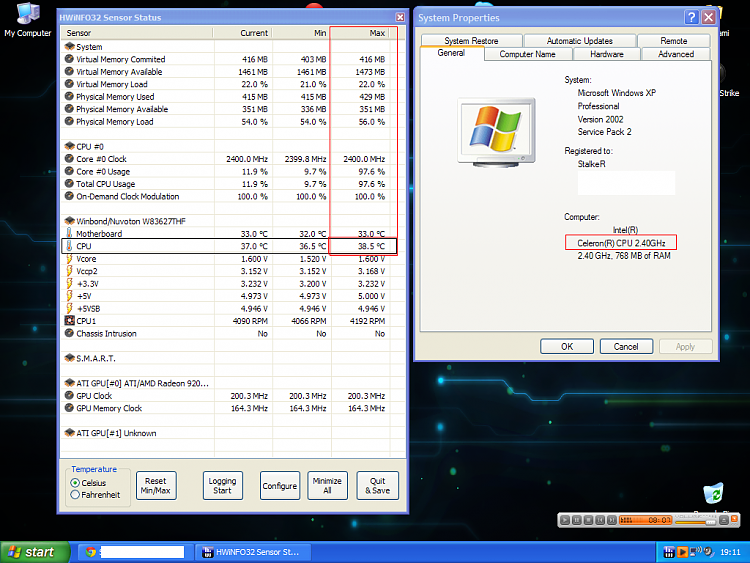750x563 pixels.
Task: Open the network connection tray icon
Action: 695,552
